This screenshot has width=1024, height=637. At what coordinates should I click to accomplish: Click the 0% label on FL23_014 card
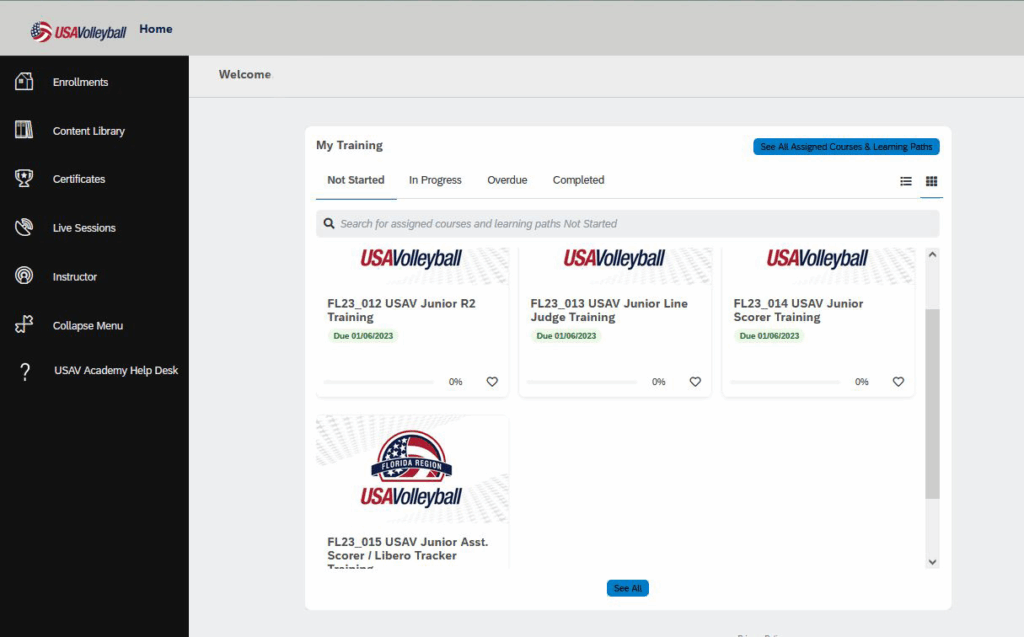(861, 382)
